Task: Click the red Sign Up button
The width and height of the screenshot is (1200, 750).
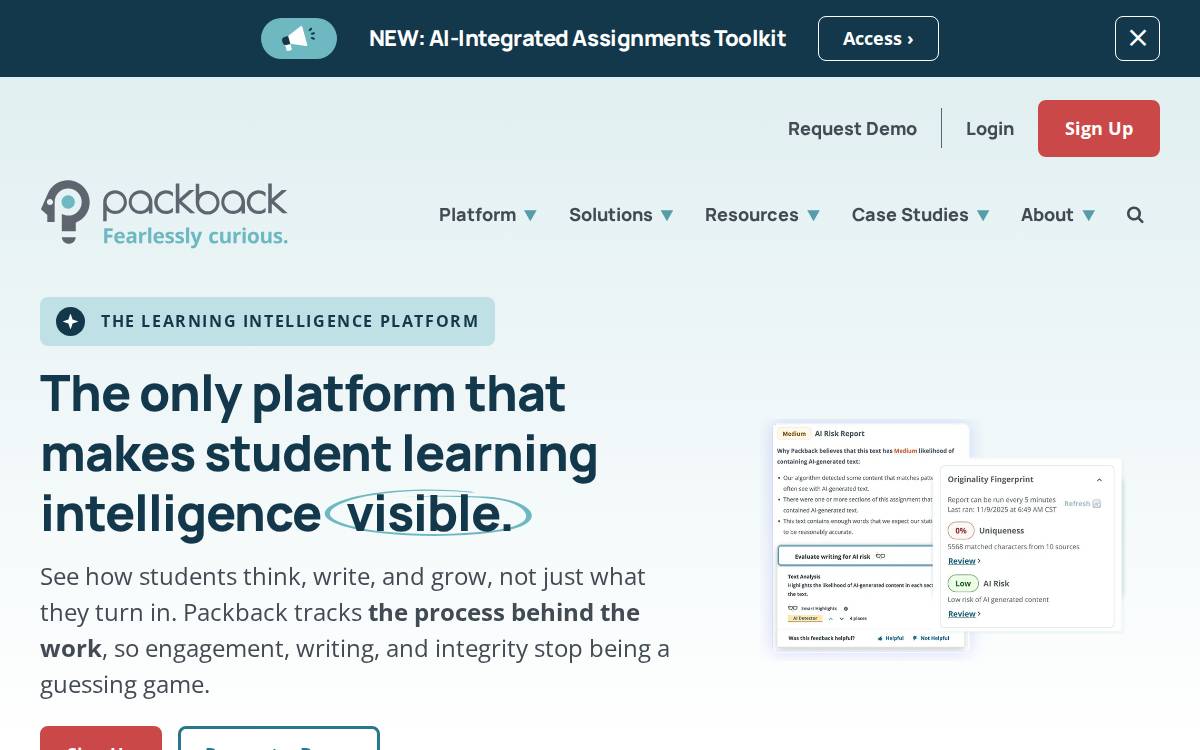Action: coord(1099,128)
